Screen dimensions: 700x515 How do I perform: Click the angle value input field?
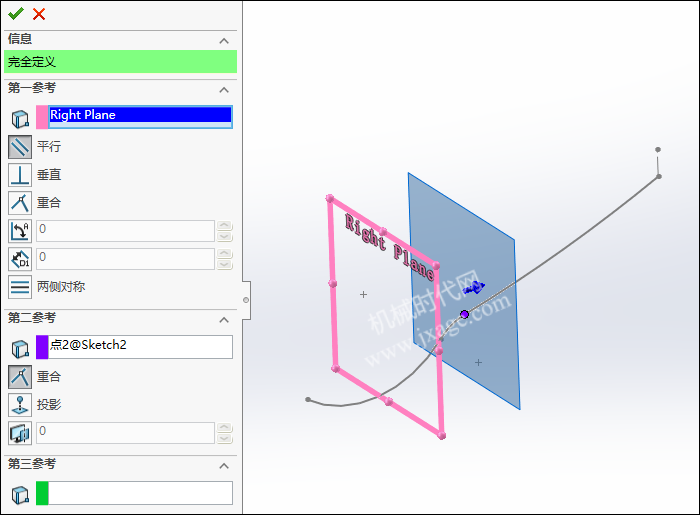125,231
